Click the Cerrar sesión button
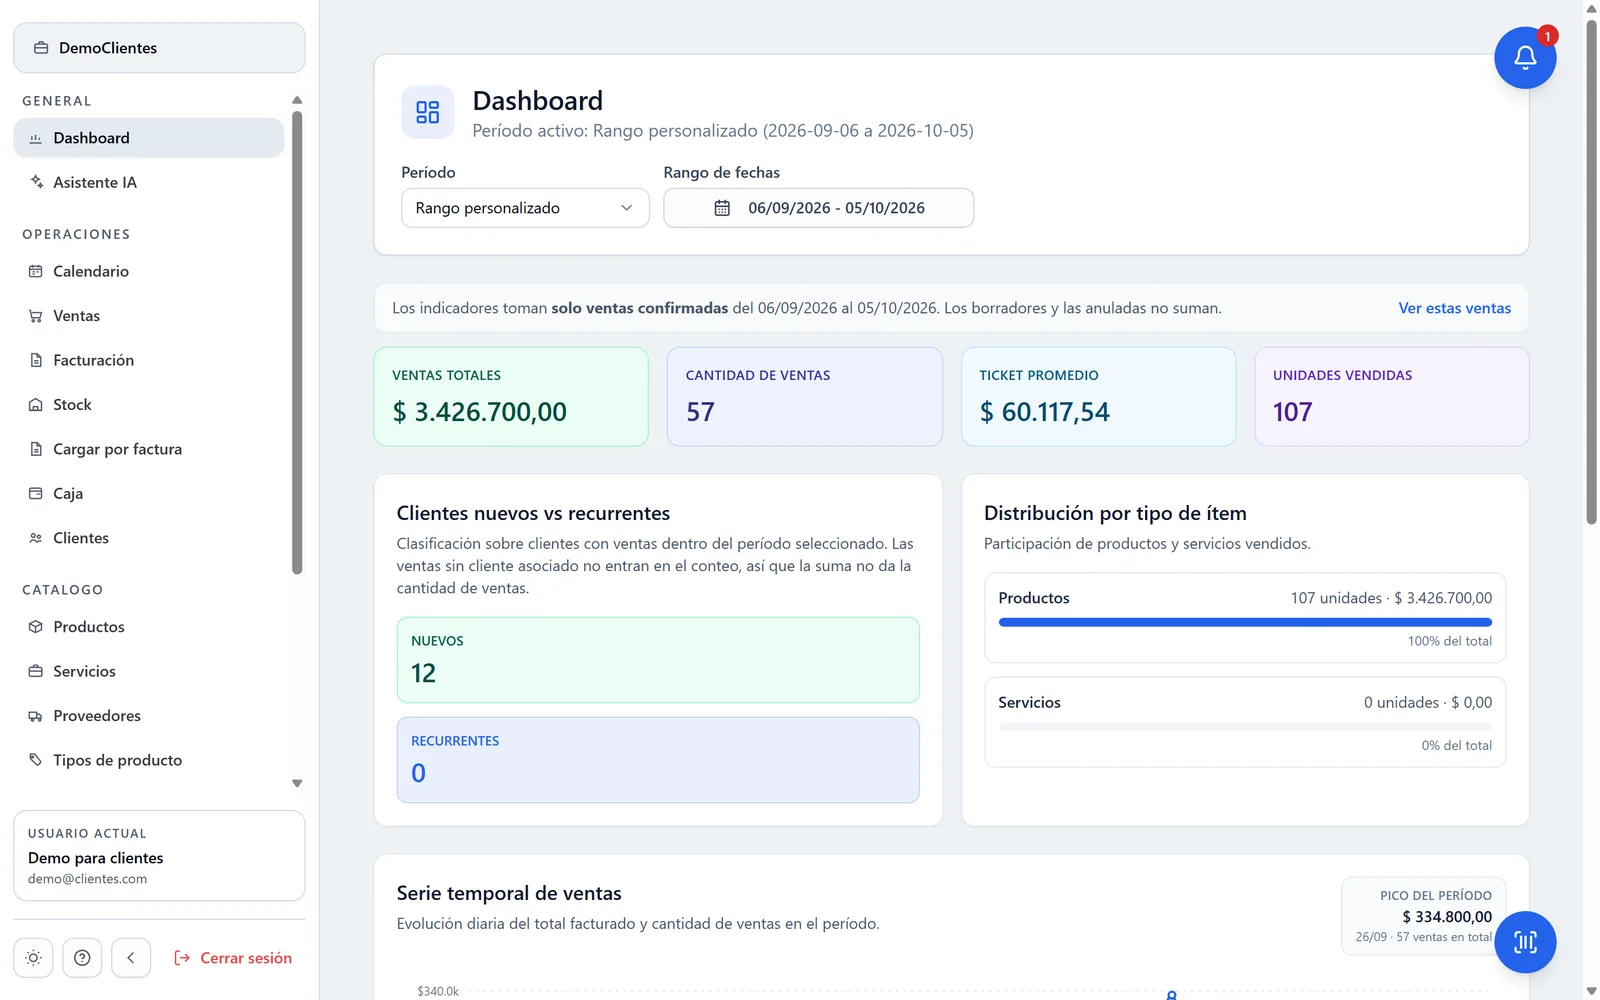This screenshot has width=1600, height=1000. [233, 958]
